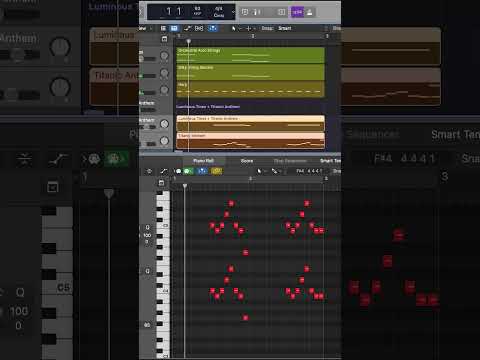The width and height of the screenshot is (480, 360).
Task: Select the cream Luminous Tines region
Action: (250, 123)
